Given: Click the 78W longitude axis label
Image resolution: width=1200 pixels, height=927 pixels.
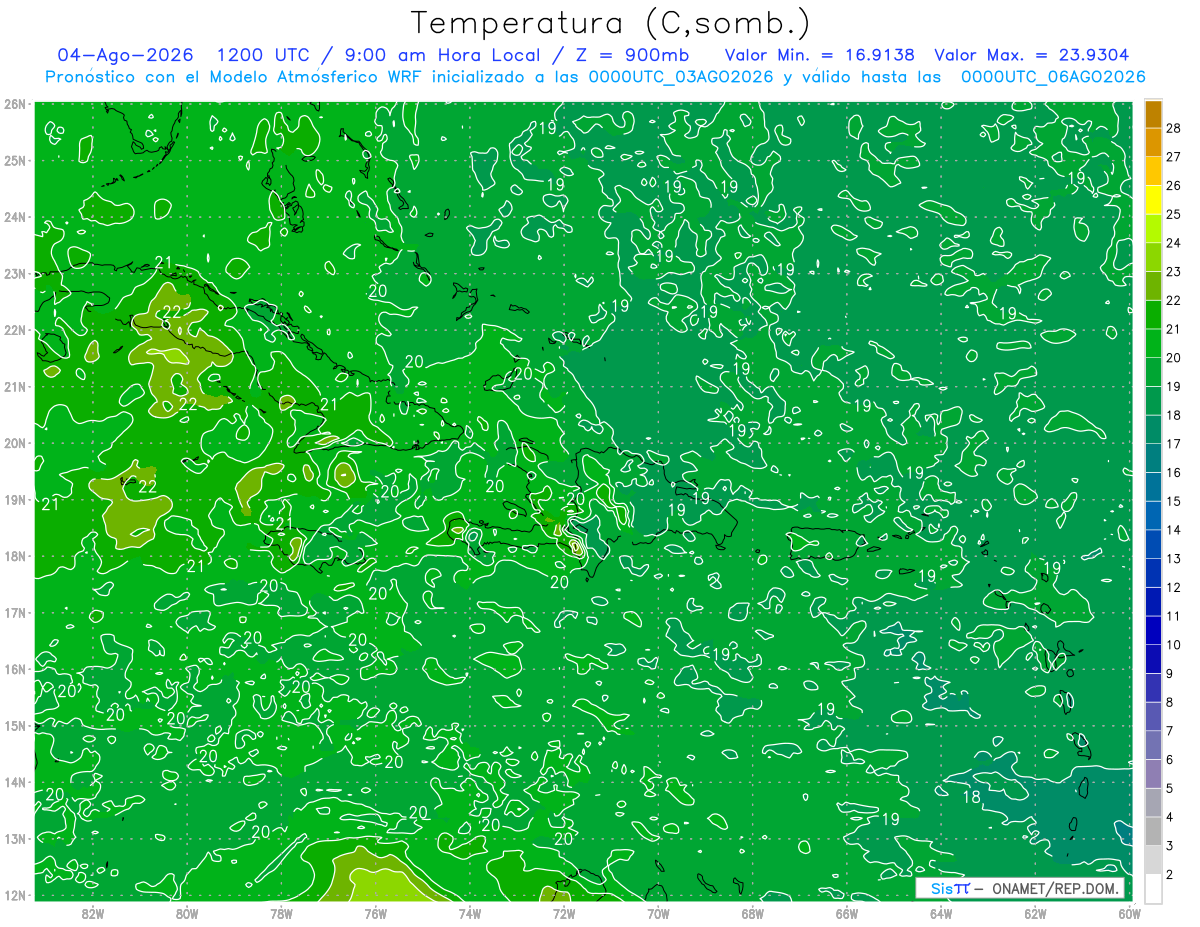Looking at the screenshot, I should [281, 913].
